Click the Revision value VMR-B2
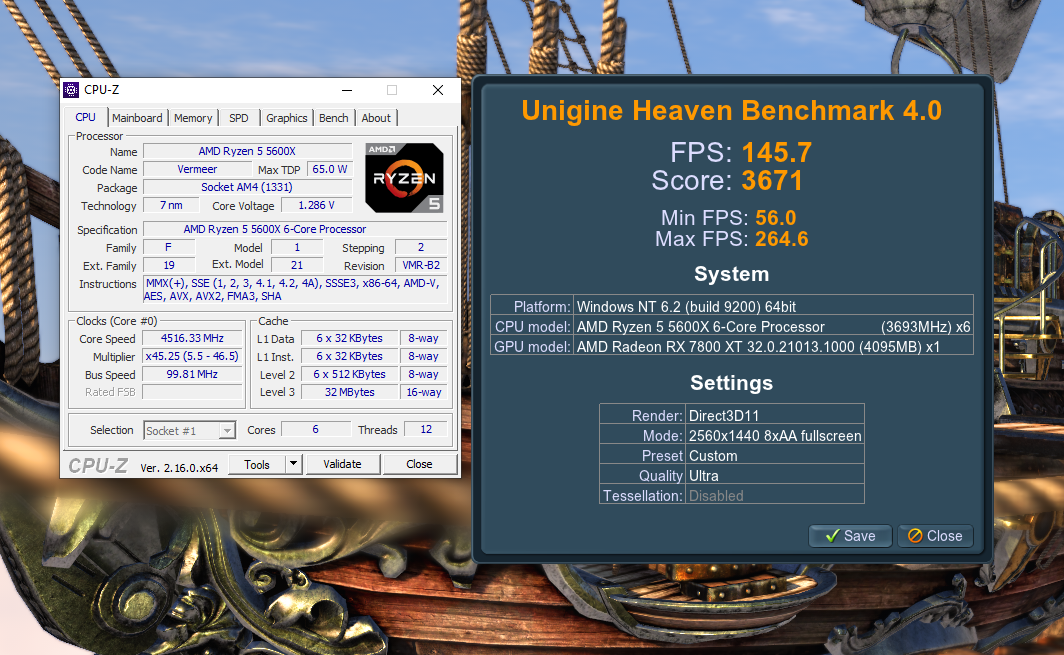The height and width of the screenshot is (655, 1064). tap(421, 265)
